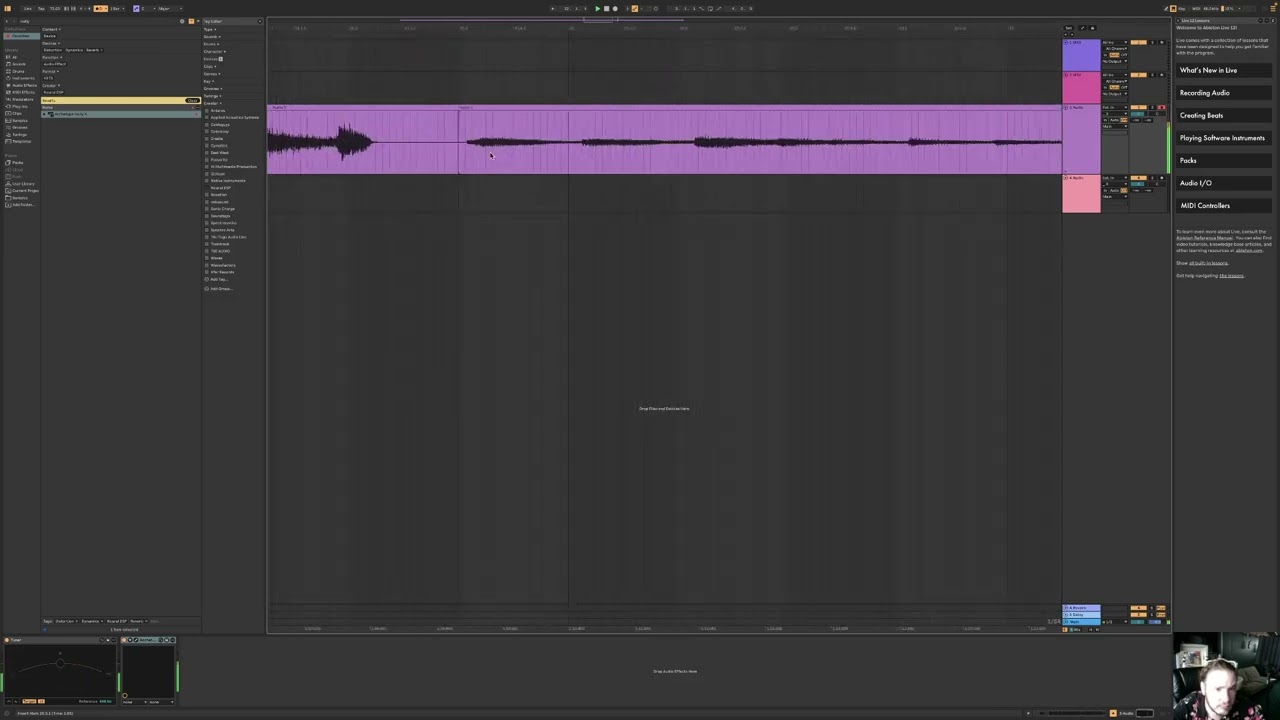Click Add Tag in Tag Editor
The image size is (1280, 720).
[x=217, y=280]
